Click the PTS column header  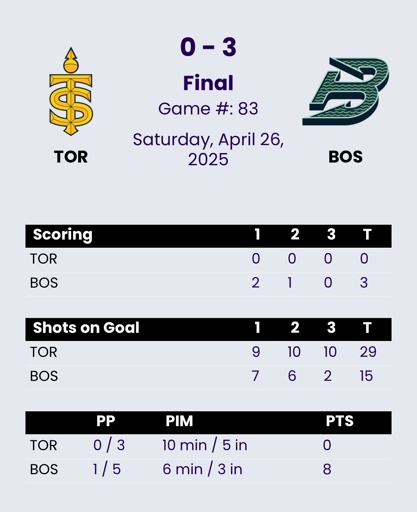pyautogui.click(x=339, y=421)
